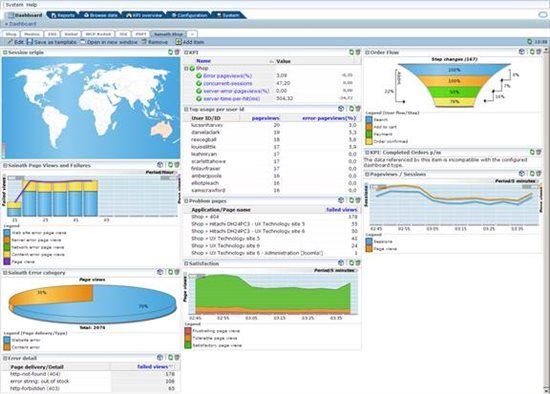This screenshot has height=394, width=550.
Task: Open the Order Flow widget settings icon
Action: pos(522,52)
